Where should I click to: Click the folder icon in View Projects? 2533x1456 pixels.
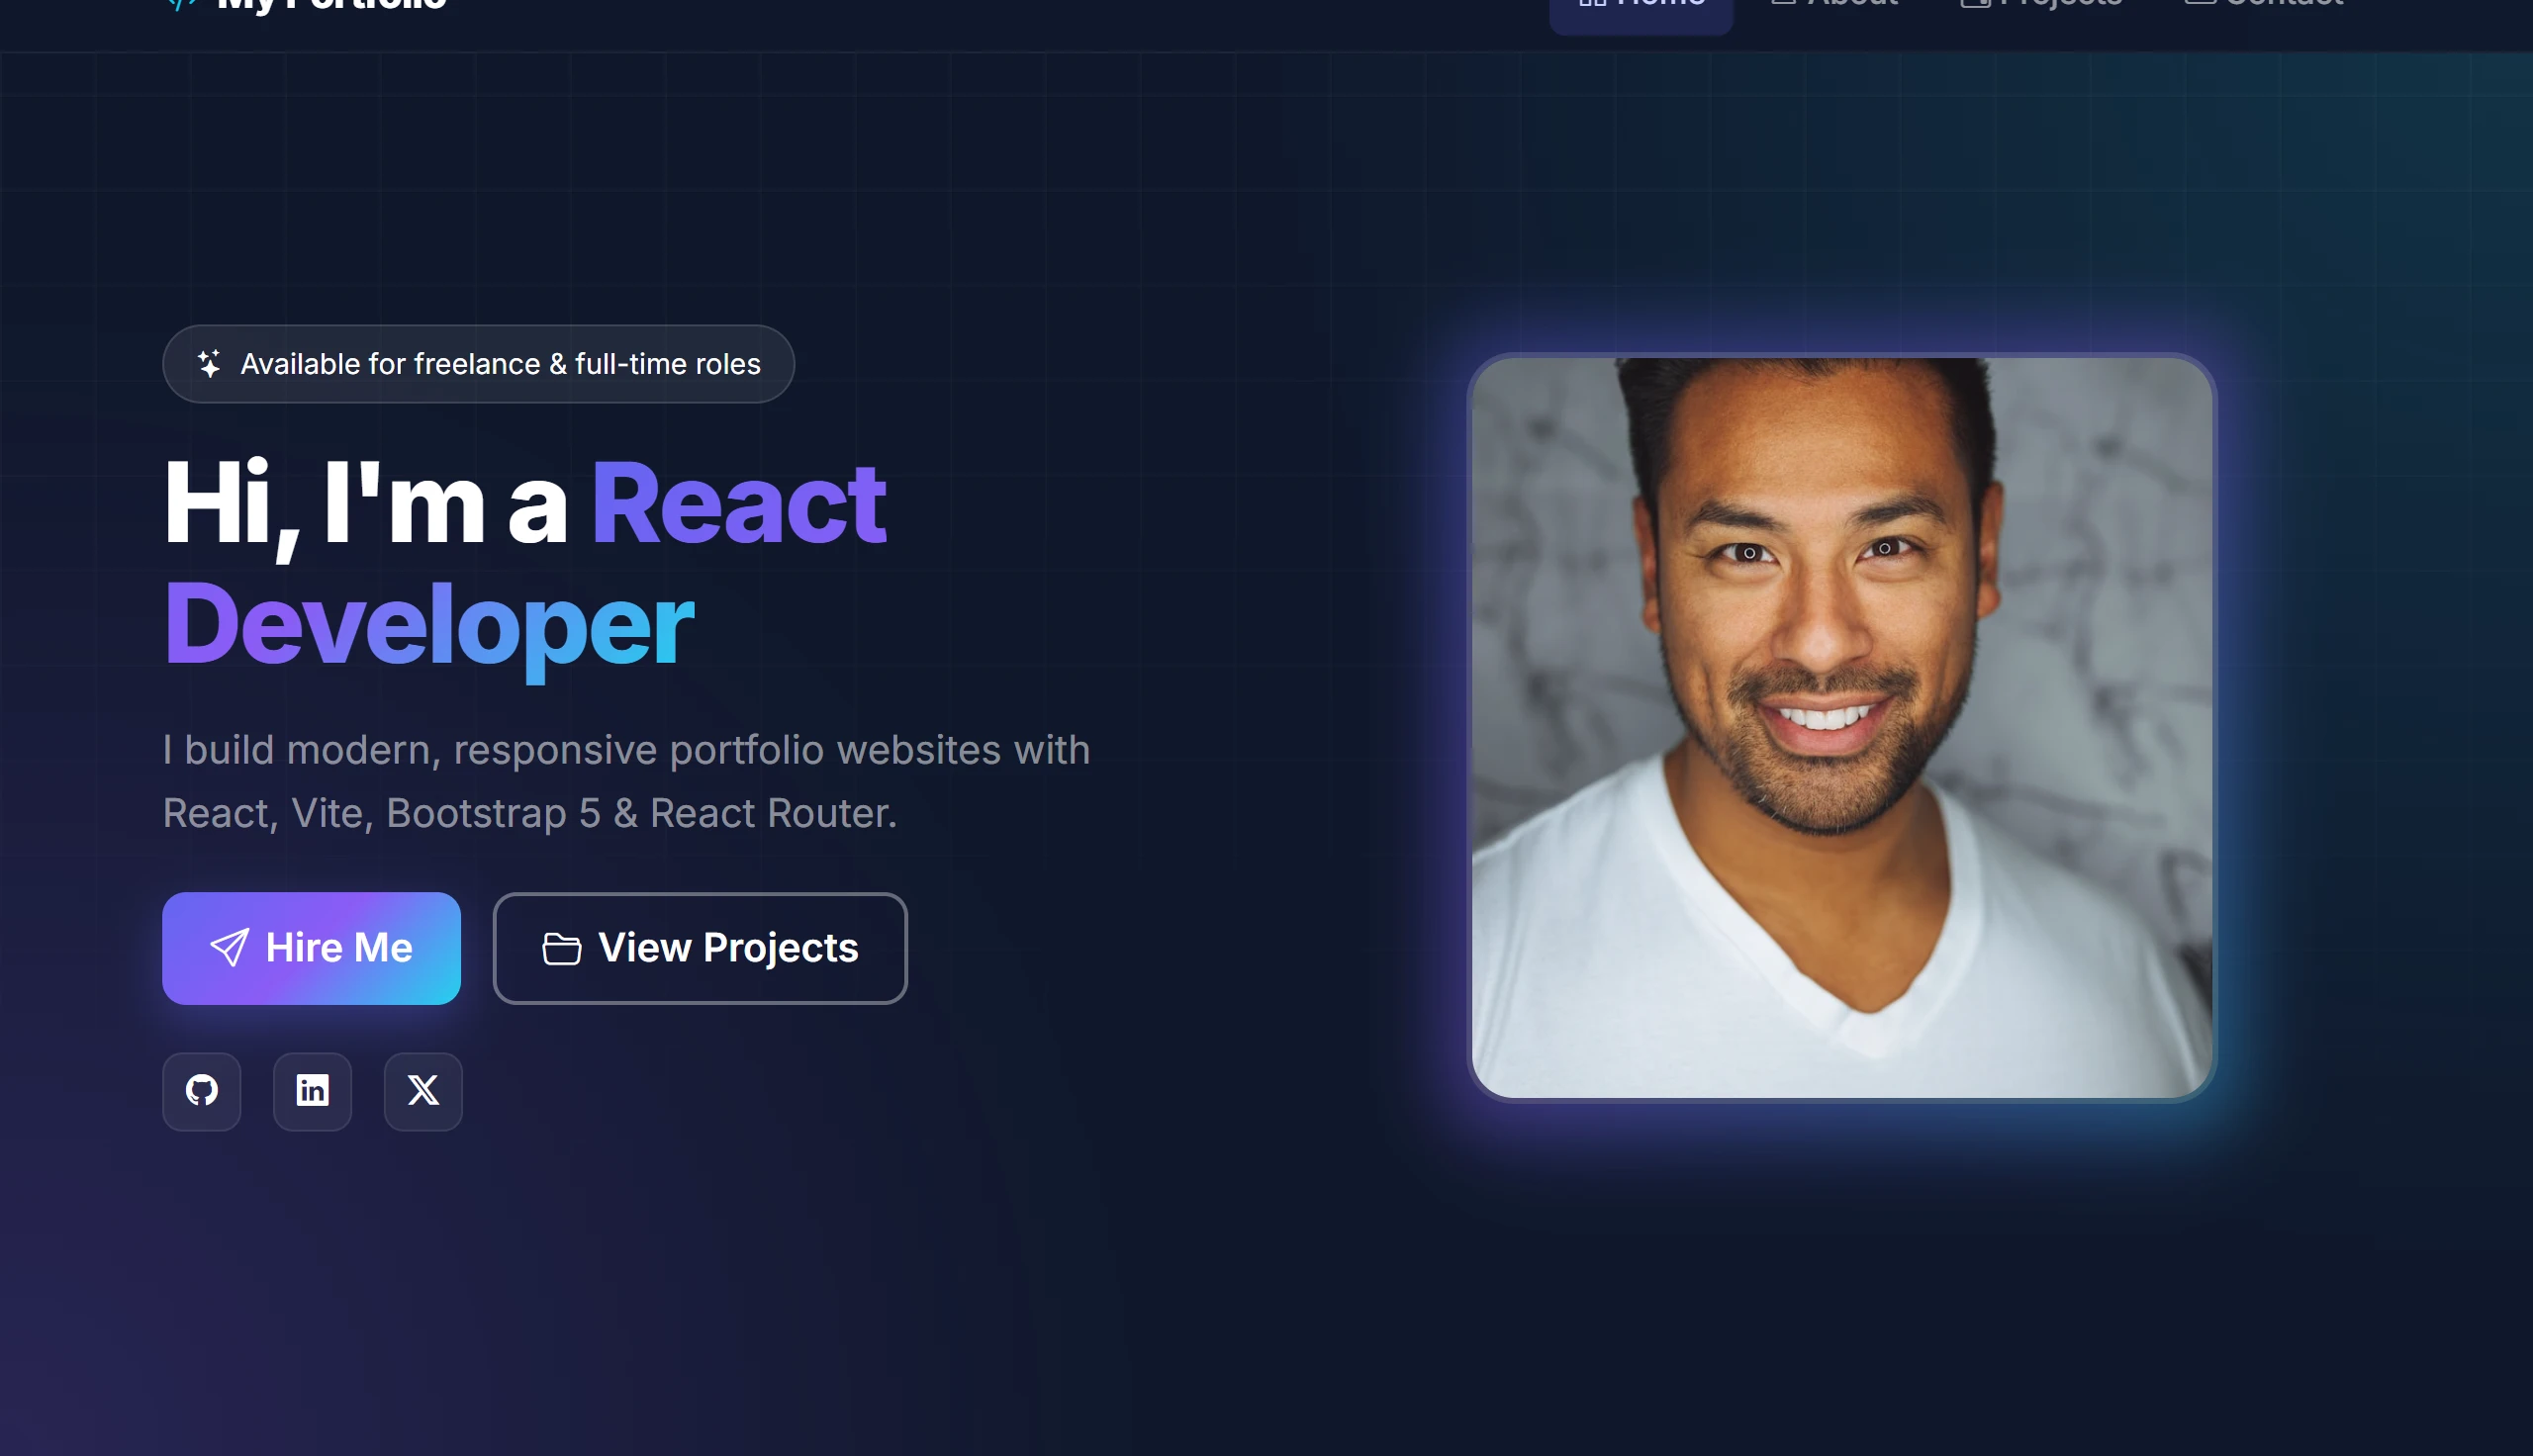point(561,948)
